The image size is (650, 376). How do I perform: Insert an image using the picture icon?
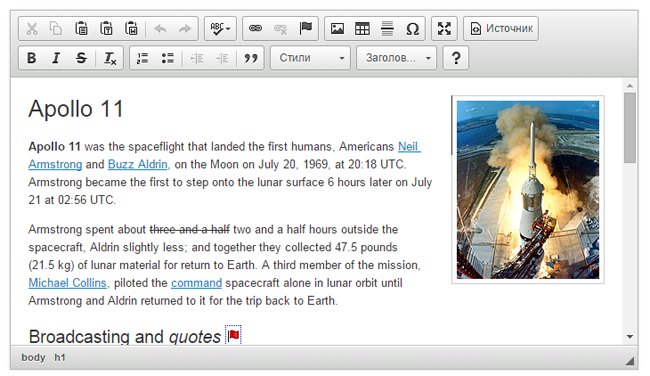click(x=337, y=29)
